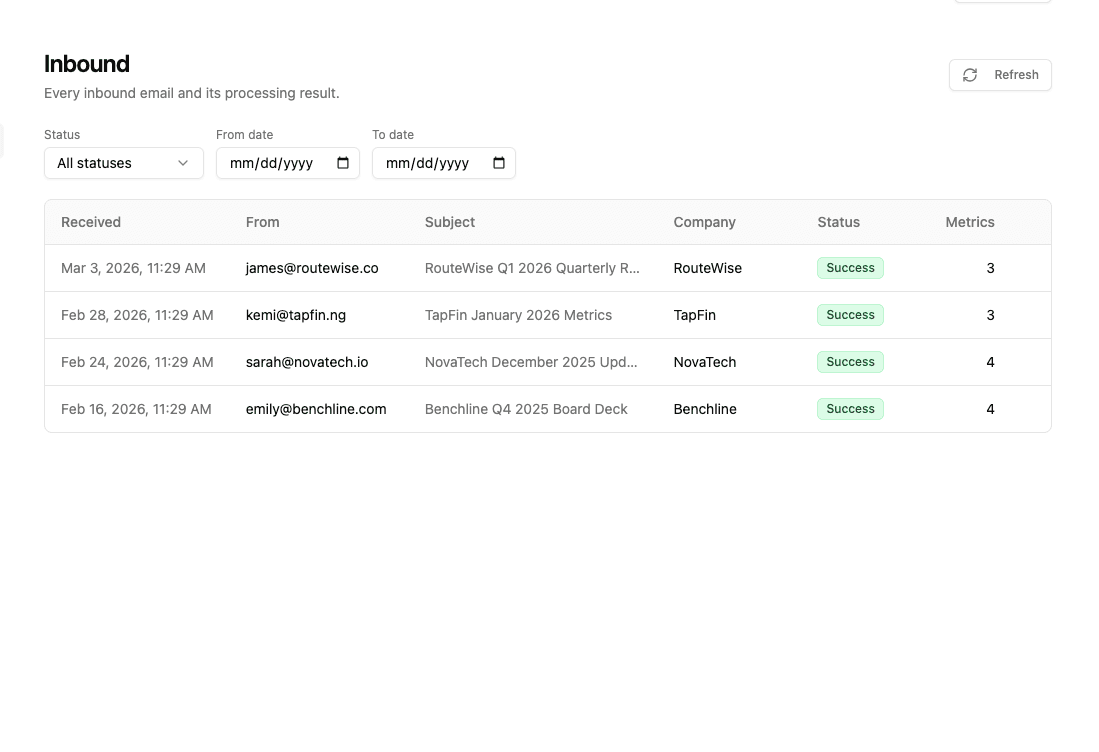Open the To date calendar picker icon
1099x752 pixels.
tap(499, 163)
